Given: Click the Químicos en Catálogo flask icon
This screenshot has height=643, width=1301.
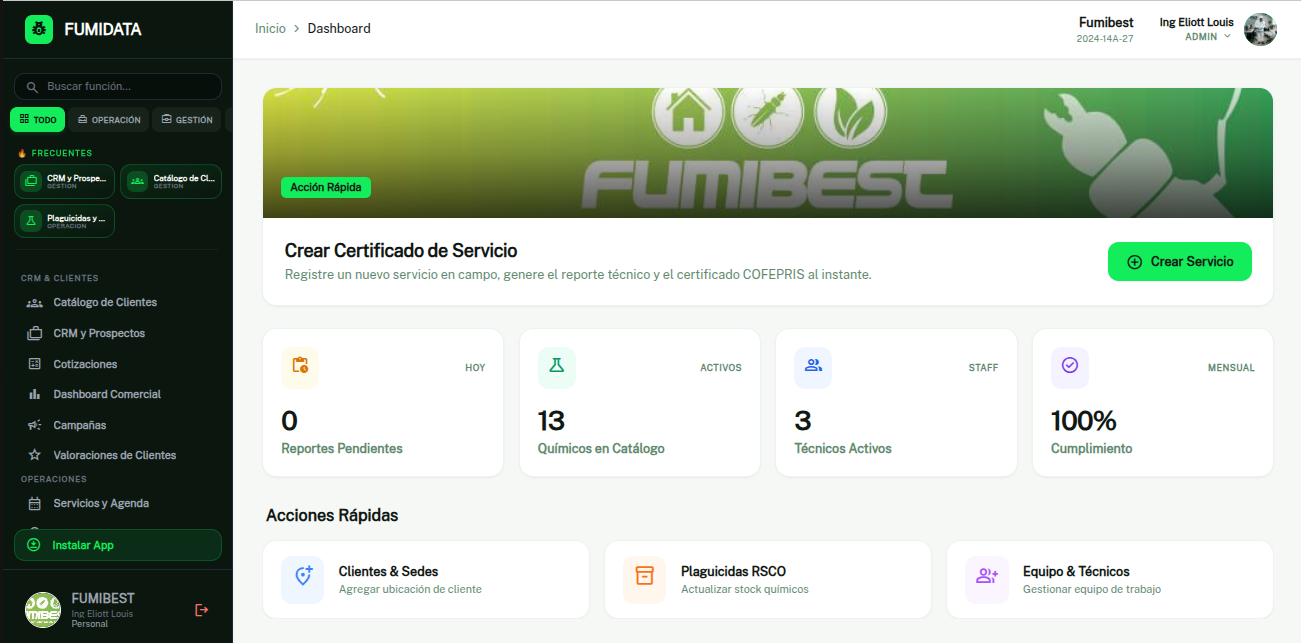Looking at the screenshot, I should click(x=556, y=366).
